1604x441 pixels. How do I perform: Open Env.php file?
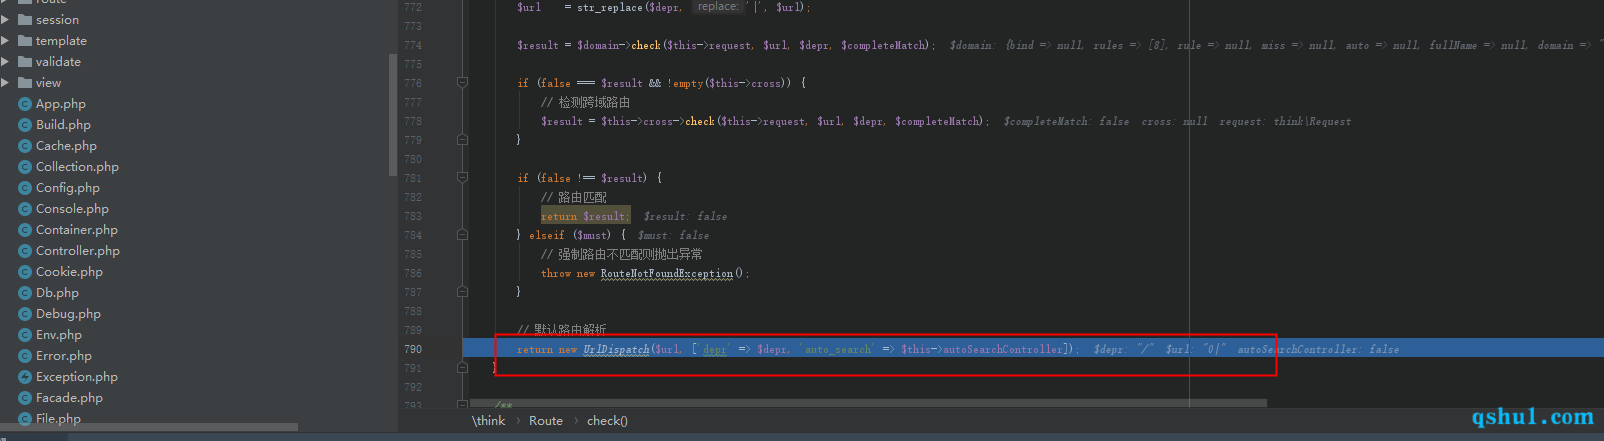tap(59, 335)
